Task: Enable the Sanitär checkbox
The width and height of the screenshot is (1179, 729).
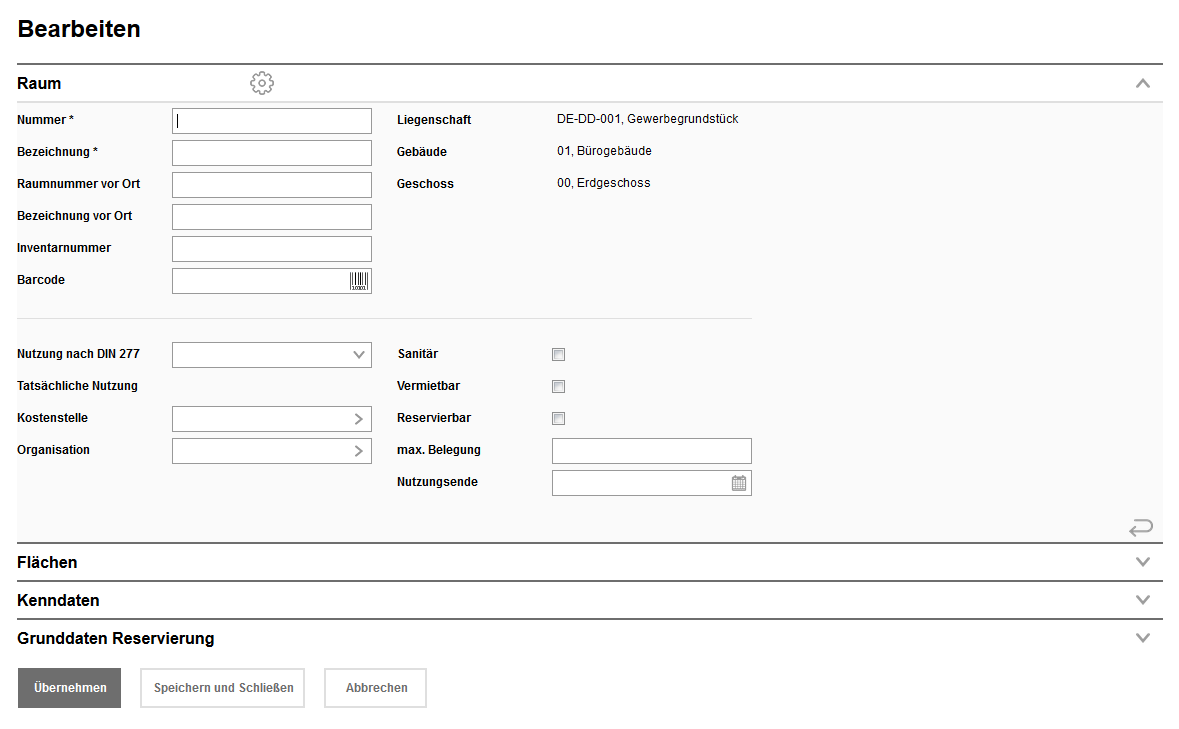Action: coord(559,355)
